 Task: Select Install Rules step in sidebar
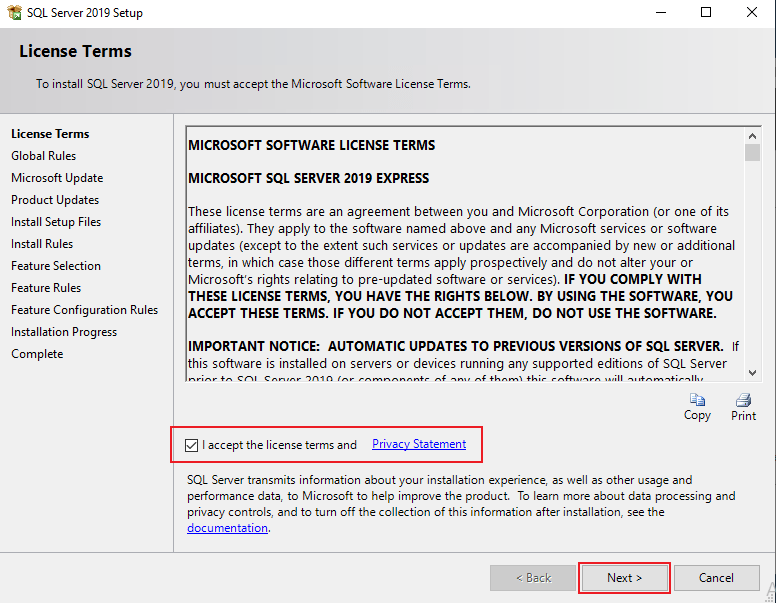click(42, 244)
